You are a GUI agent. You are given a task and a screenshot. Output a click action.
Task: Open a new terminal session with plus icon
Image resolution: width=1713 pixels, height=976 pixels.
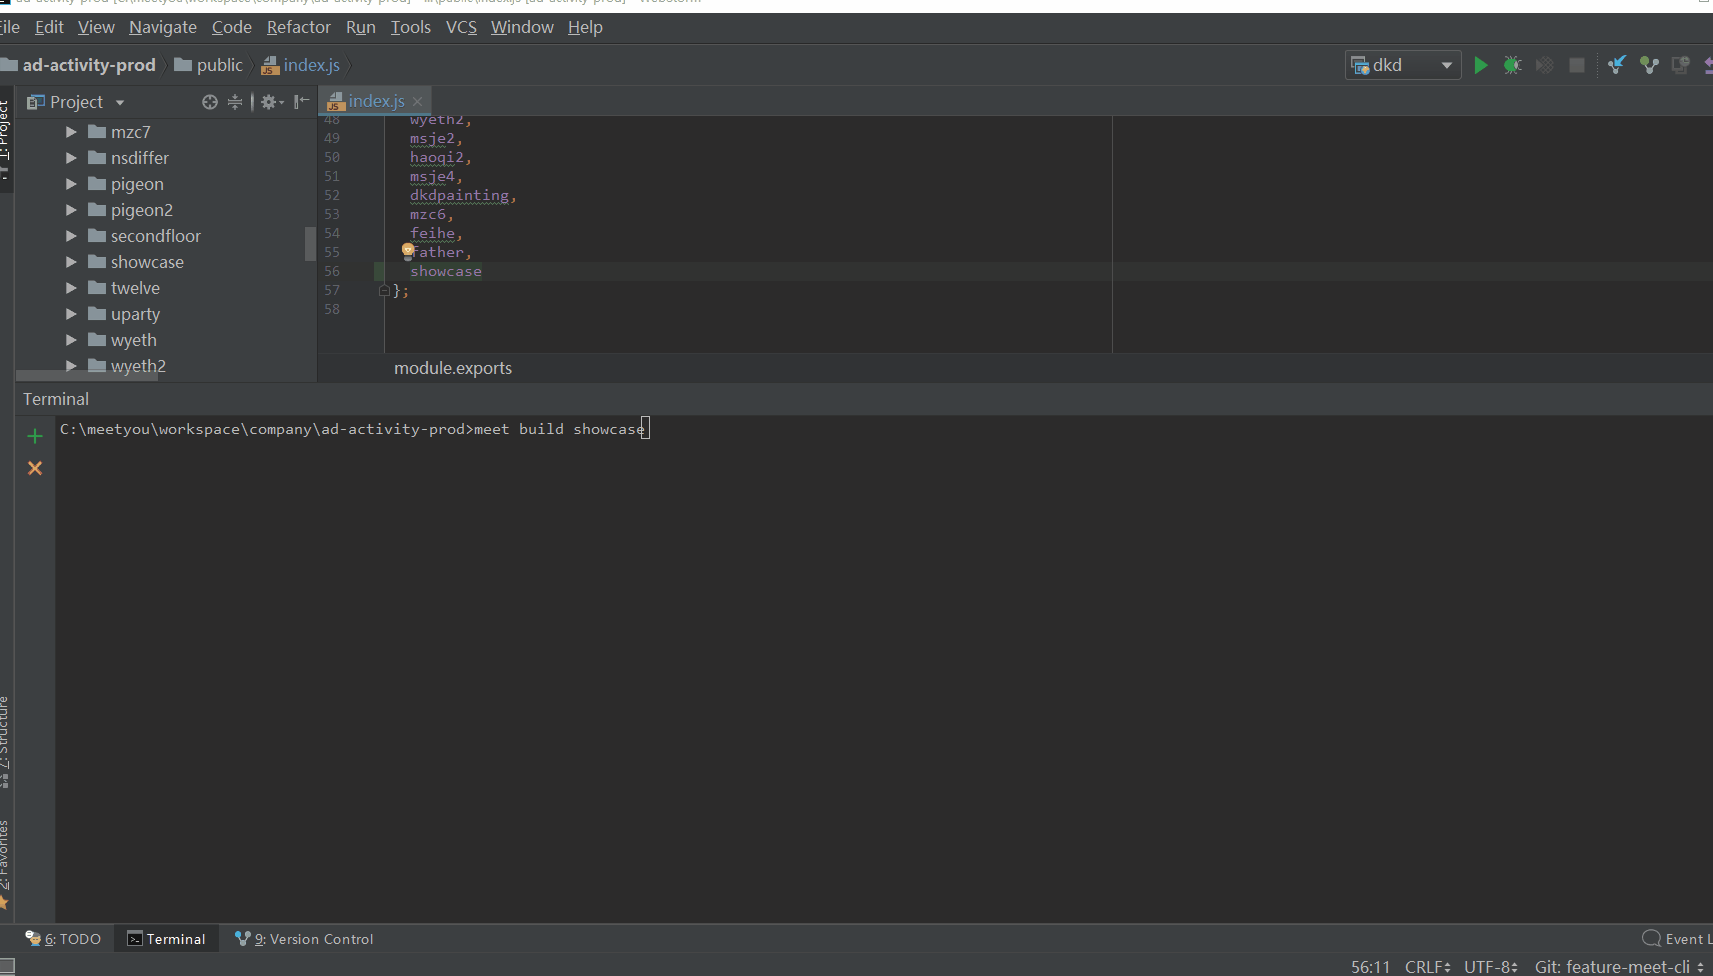[x=34, y=436]
